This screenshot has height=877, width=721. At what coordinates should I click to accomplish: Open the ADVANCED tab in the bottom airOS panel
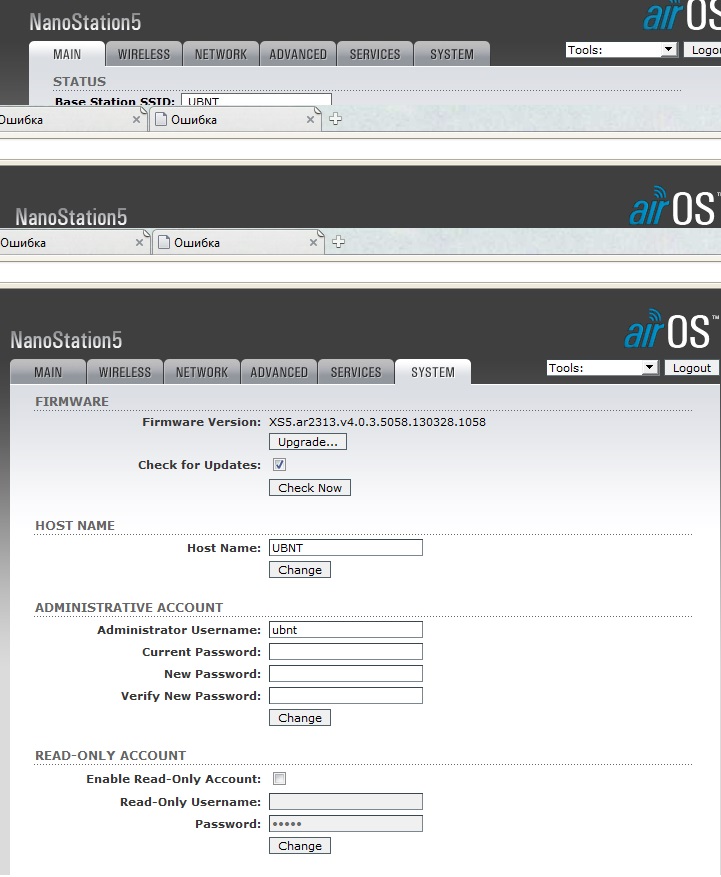point(279,372)
